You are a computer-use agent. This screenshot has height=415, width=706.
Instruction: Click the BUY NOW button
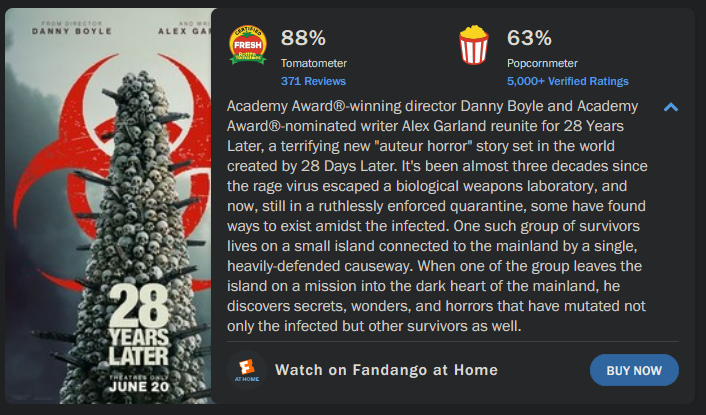coord(634,370)
